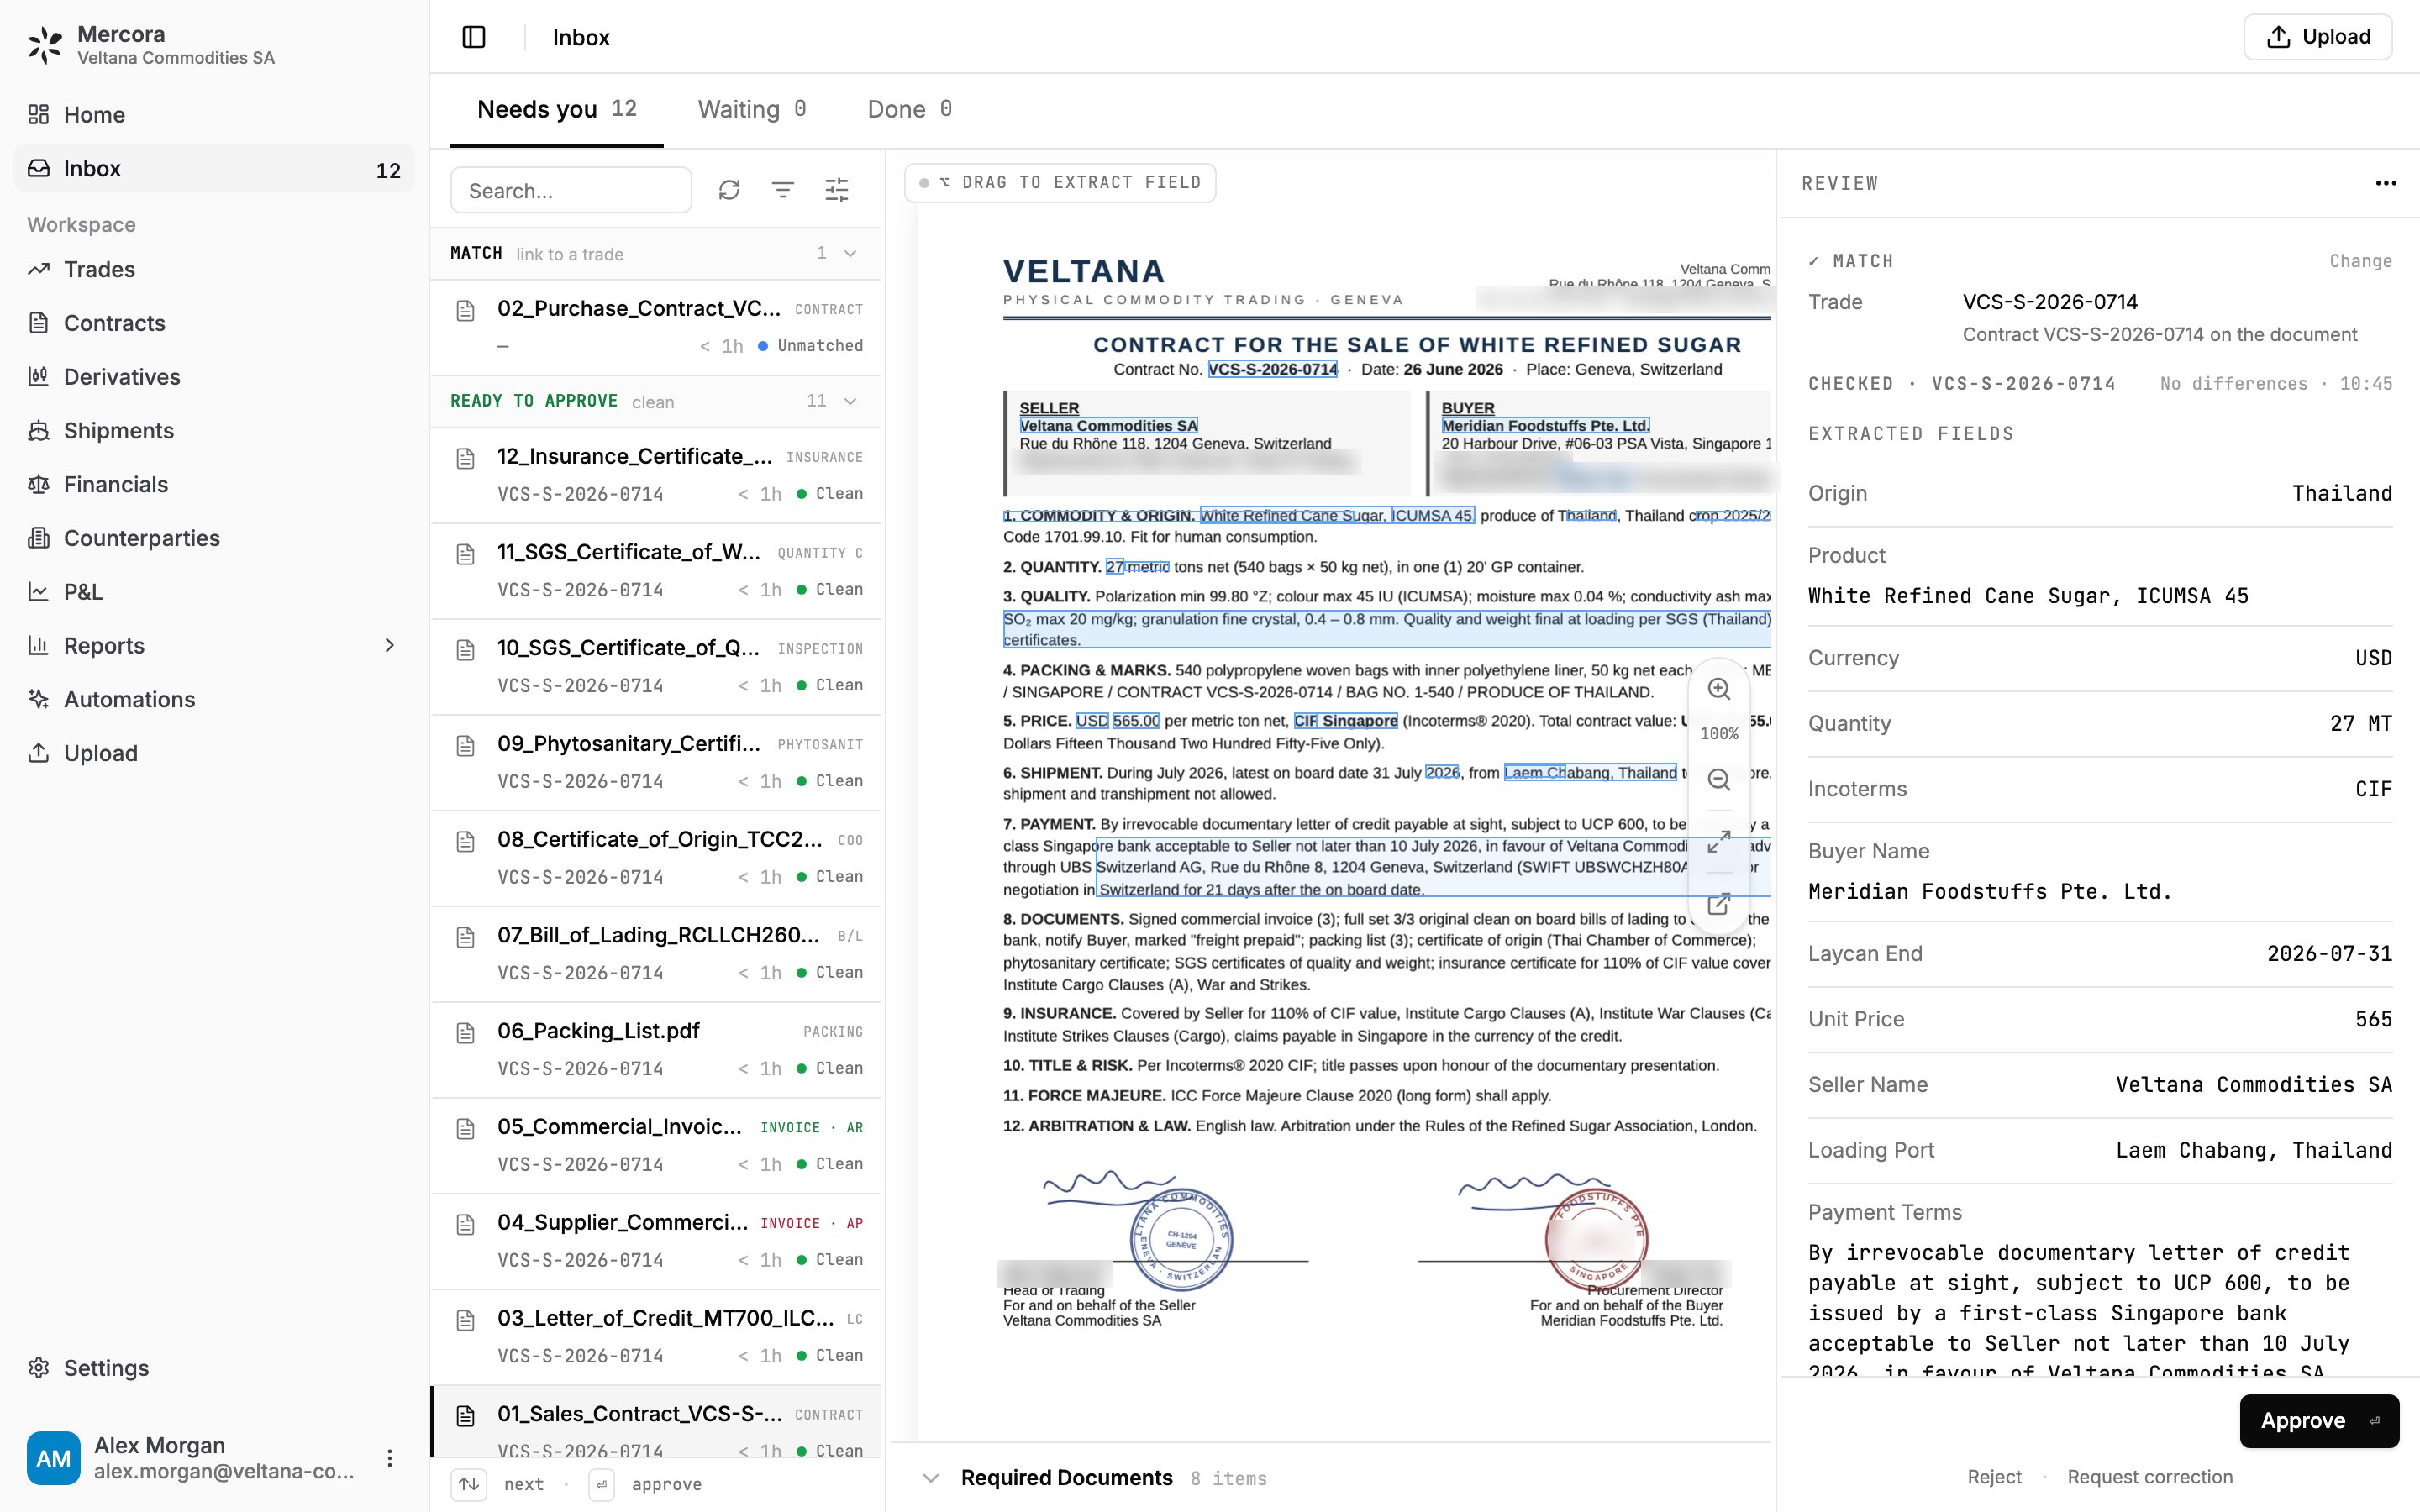The height and width of the screenshot is (1512, 2420).
Task: Switch to the Needs you tab
Action: click(557, 109)
